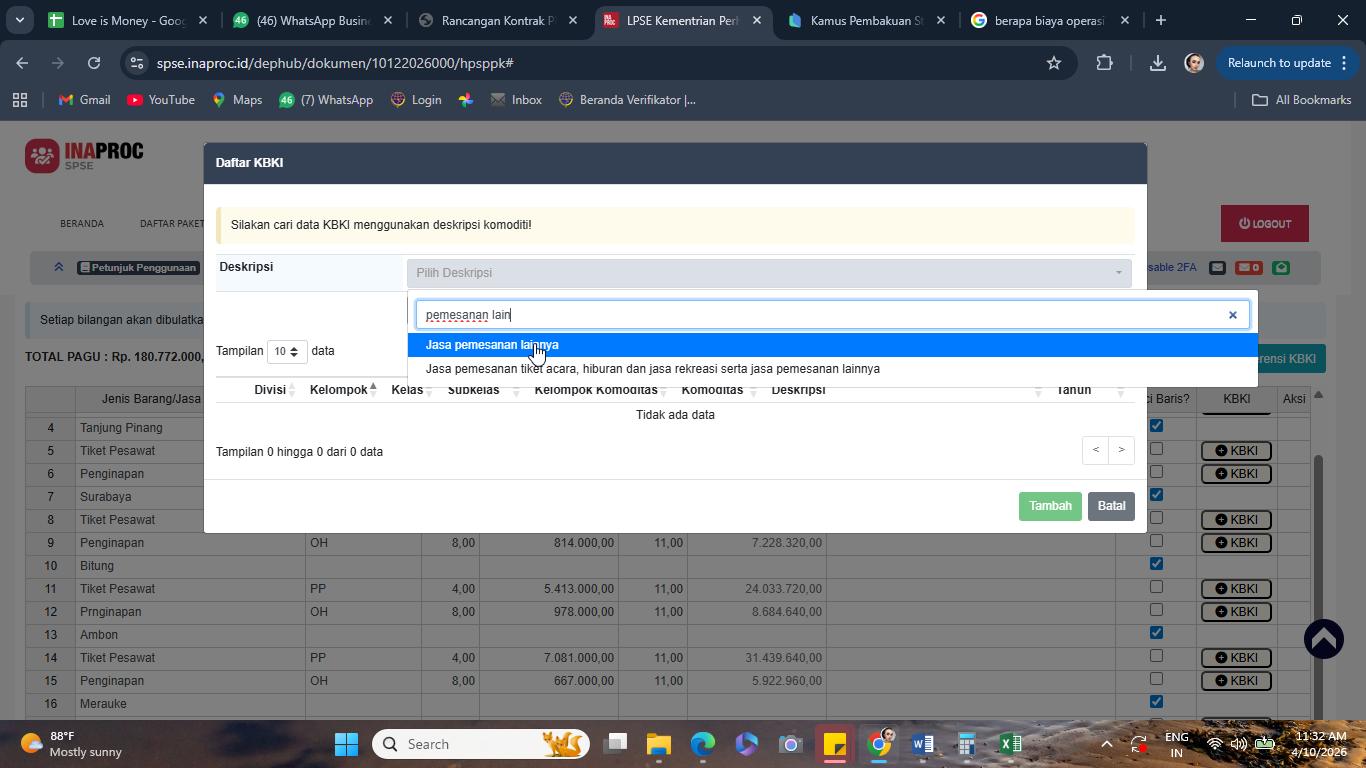
Task: Switch to the 'berapa biaya operasi' Google tab
Action: [1051, 20]
